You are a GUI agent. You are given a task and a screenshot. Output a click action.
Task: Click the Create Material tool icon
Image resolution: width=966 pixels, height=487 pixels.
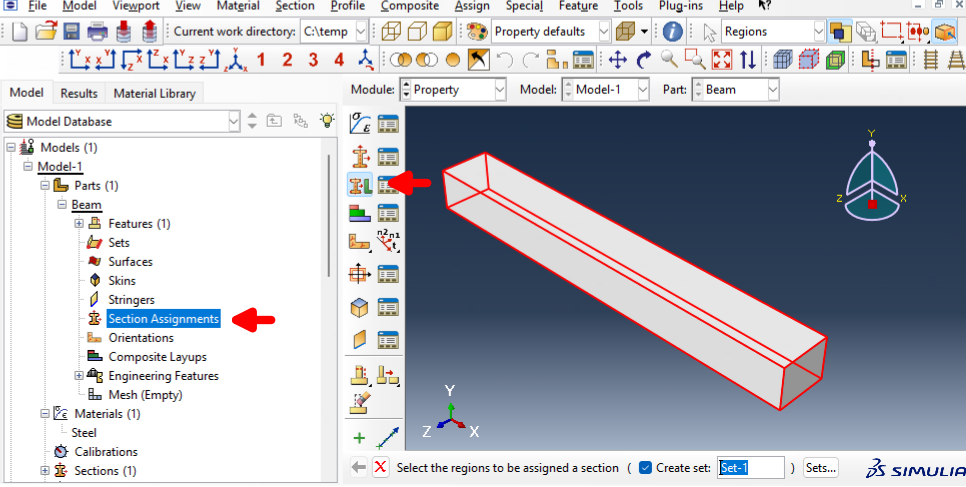[360, 124]
